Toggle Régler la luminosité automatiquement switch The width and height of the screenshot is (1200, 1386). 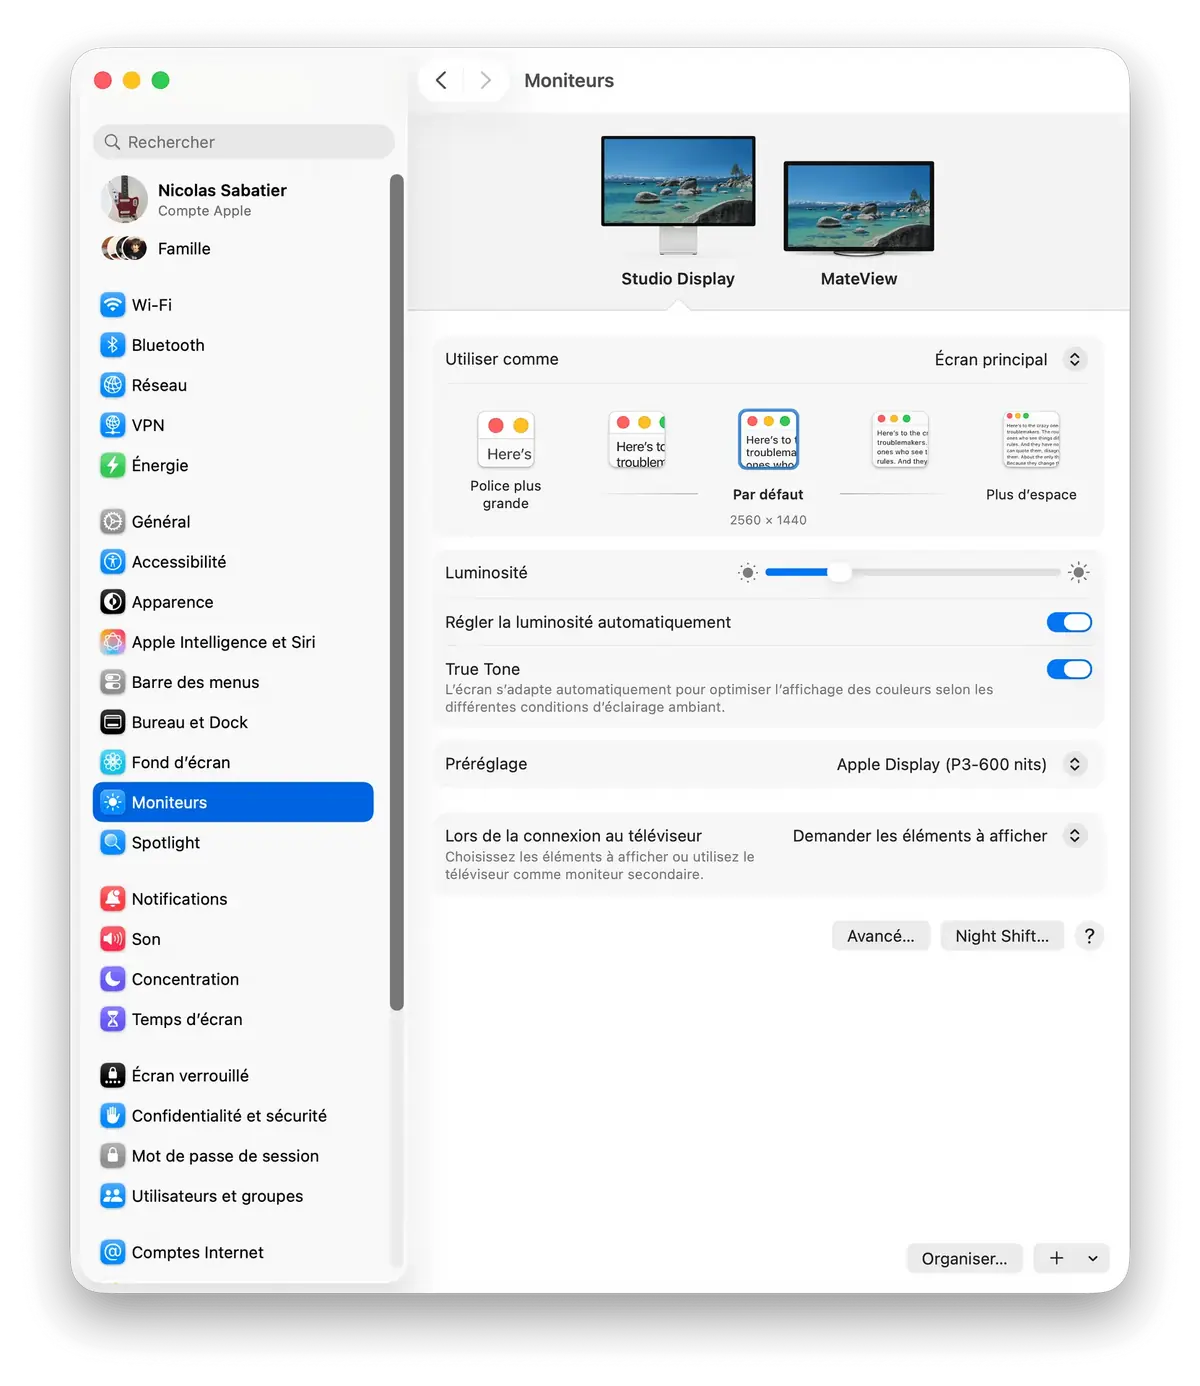pyautogui.click(x=1069, y=622)
